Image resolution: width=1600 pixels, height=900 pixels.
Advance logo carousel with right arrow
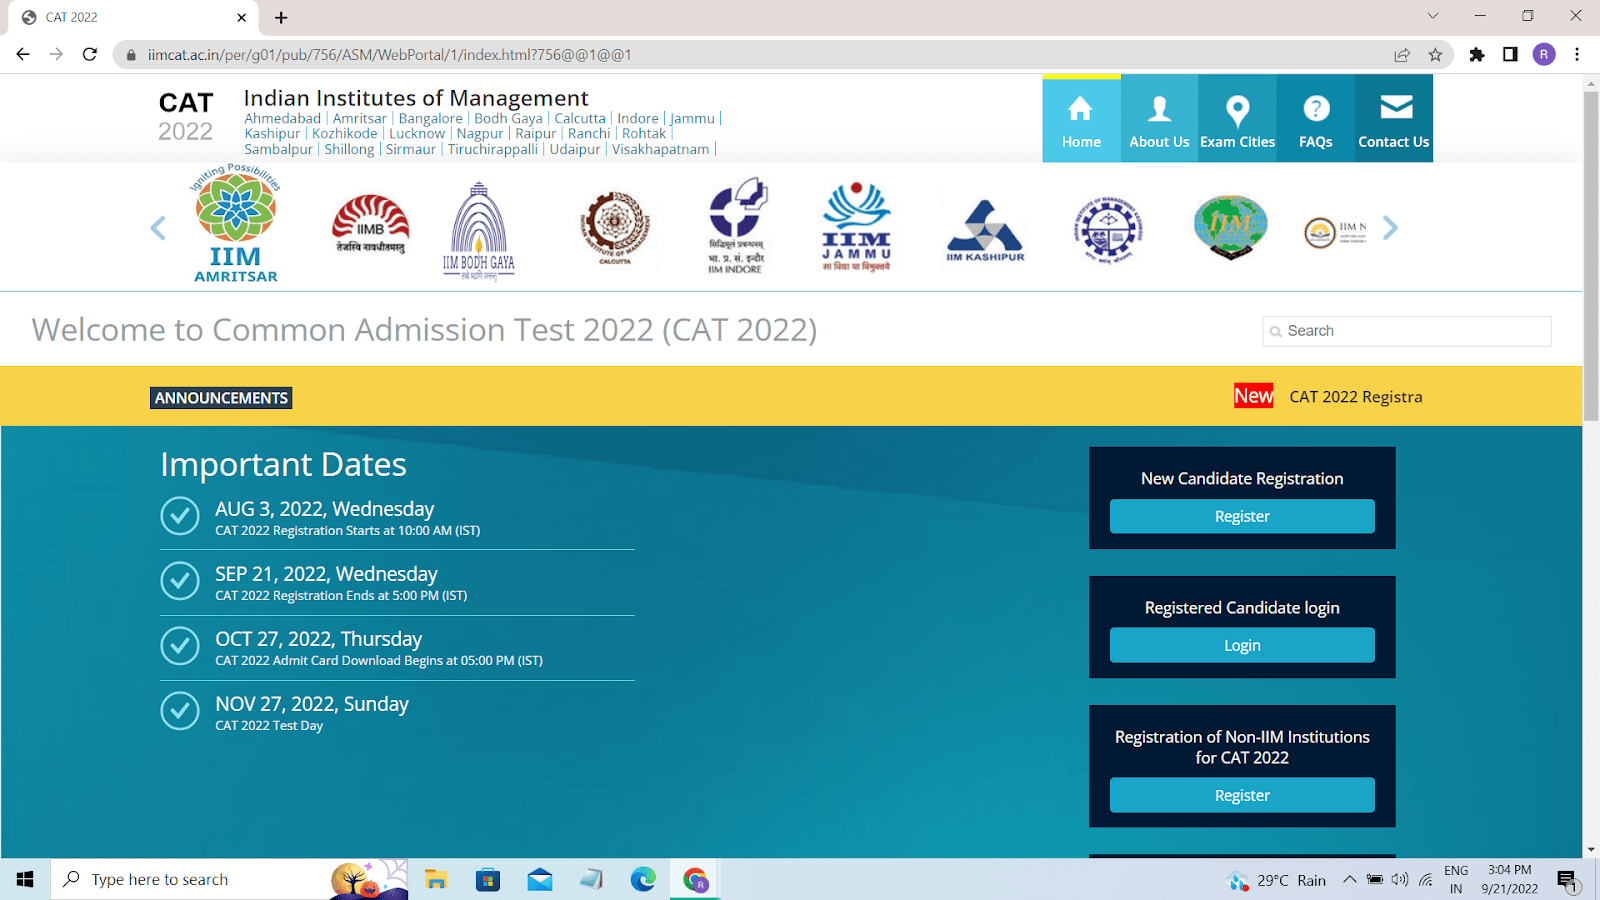[x=1390, y=228]
